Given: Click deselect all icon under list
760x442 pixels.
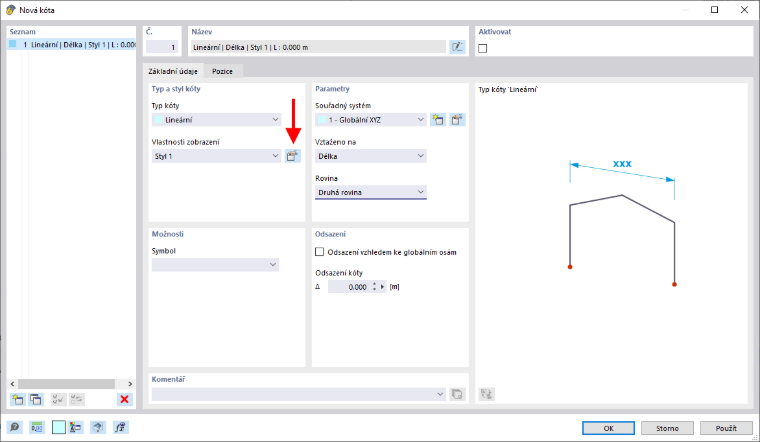Looking at the screenshot, I should click(x=77, y=399).
